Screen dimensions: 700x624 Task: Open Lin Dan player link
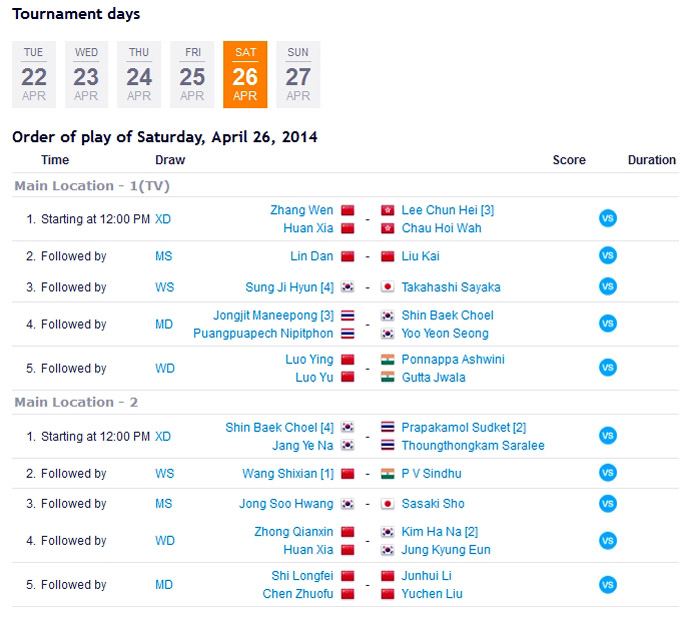[x=312, y=256]
